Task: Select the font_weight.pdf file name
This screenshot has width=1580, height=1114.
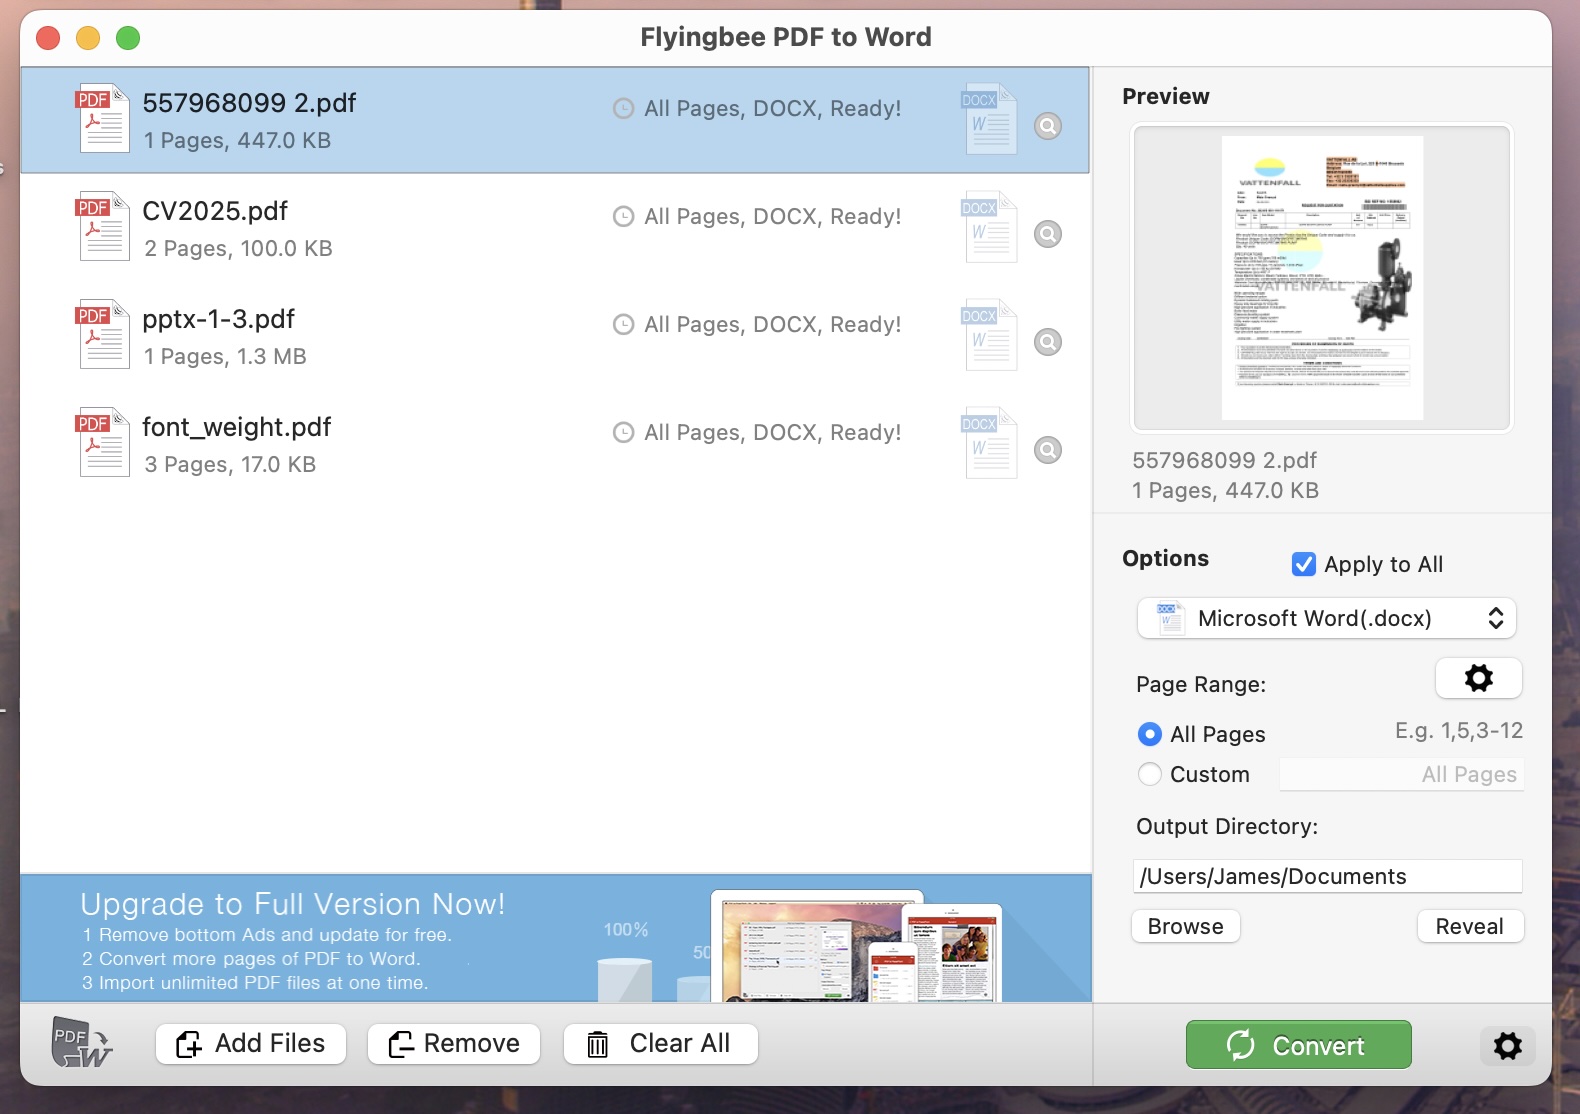Action: click(236, 427)
